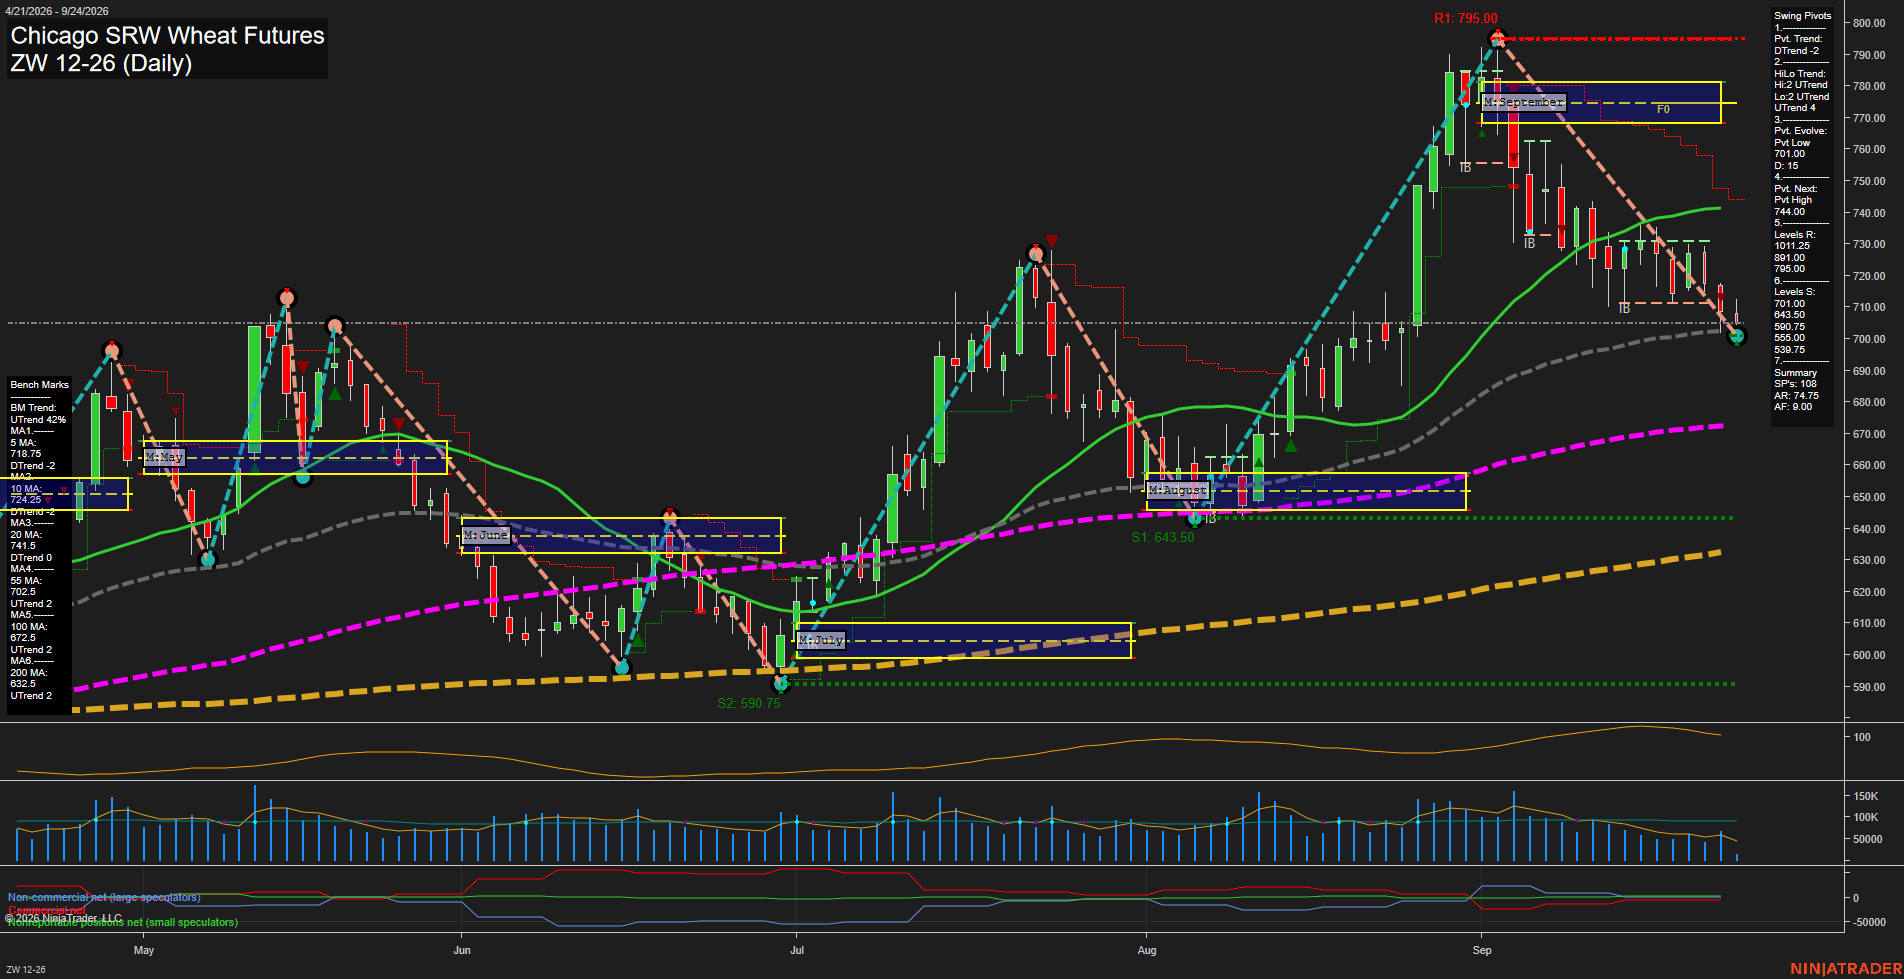Select the "20 MA:" benchmark entry
1904x979 pixels.
pyautogui.click(x=26, y=535)
